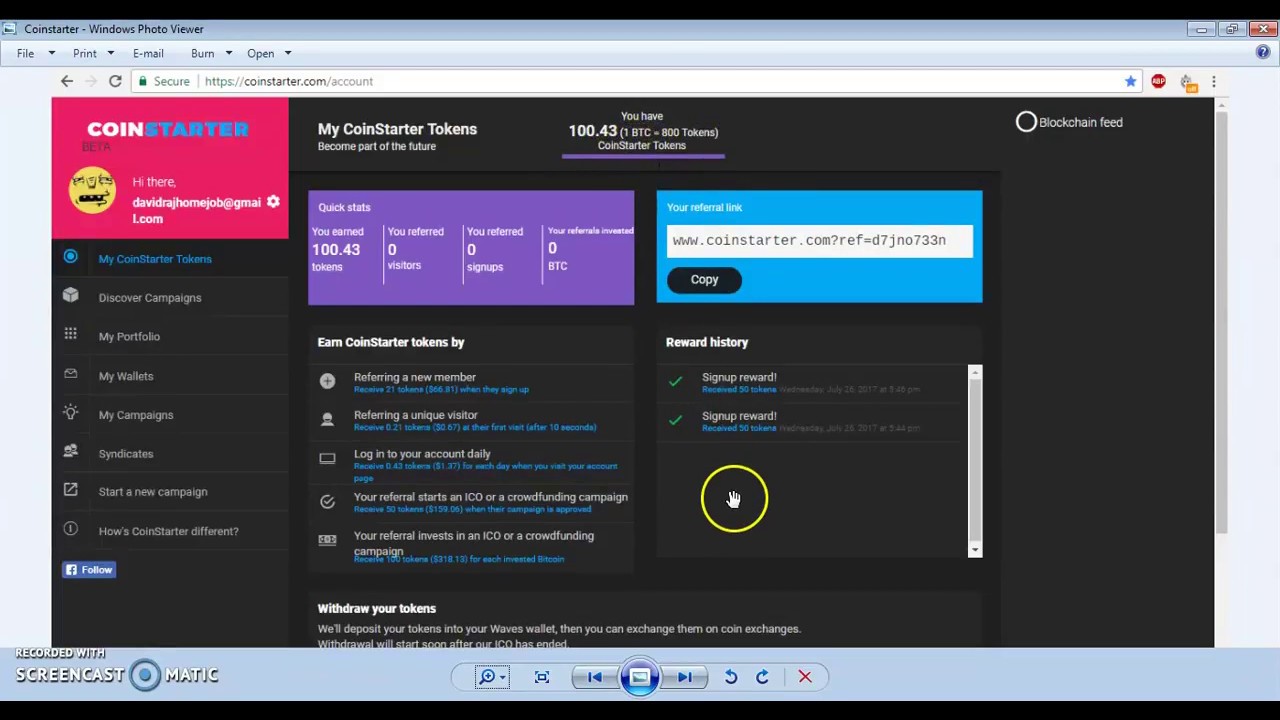The width and height of the screenshot is (1280, 720).
Task: Click the Reward history scrollbar down arrow
Action: point(975,550)
